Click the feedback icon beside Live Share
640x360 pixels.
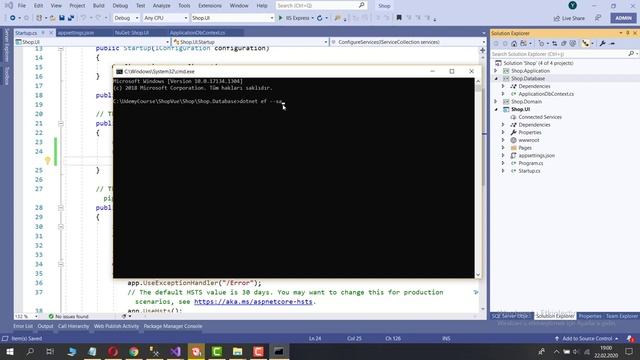tap(598, 18)
